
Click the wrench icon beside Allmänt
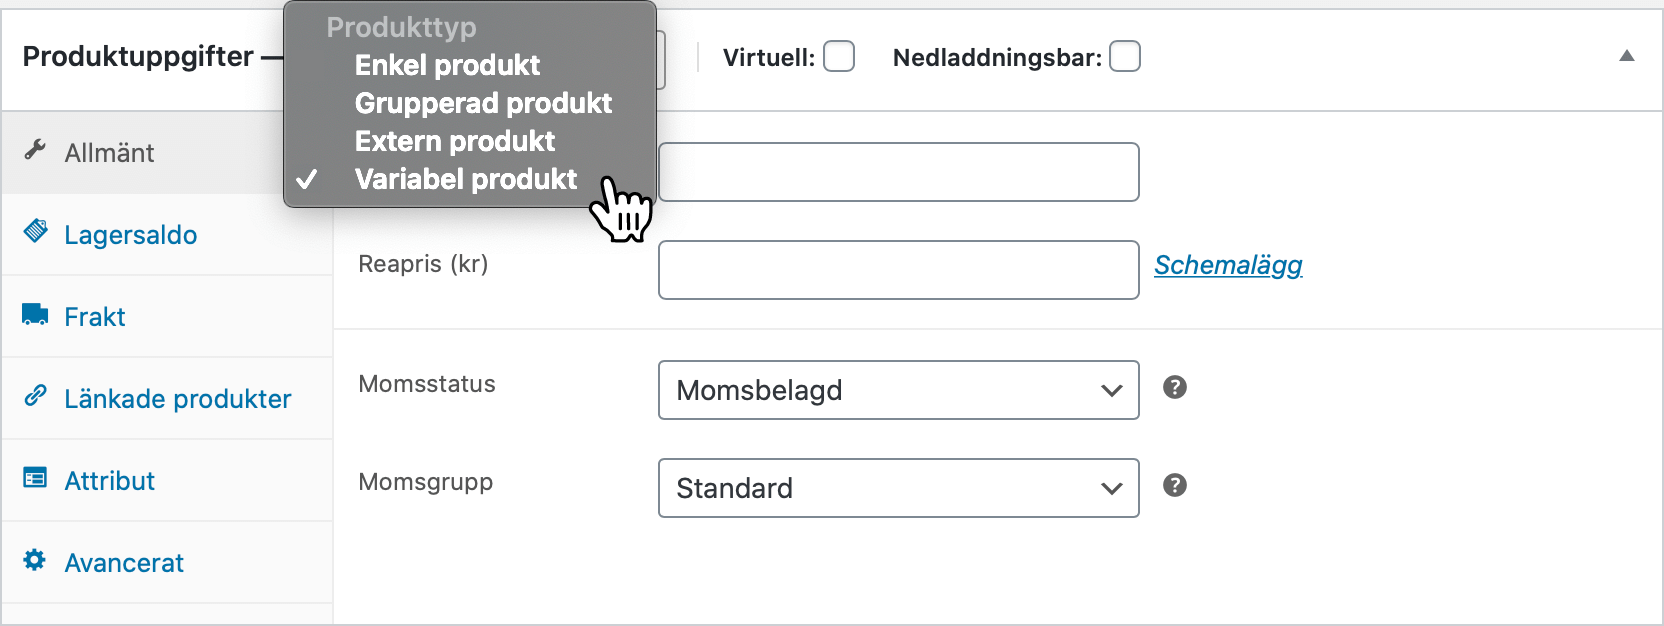pos(35,150)
